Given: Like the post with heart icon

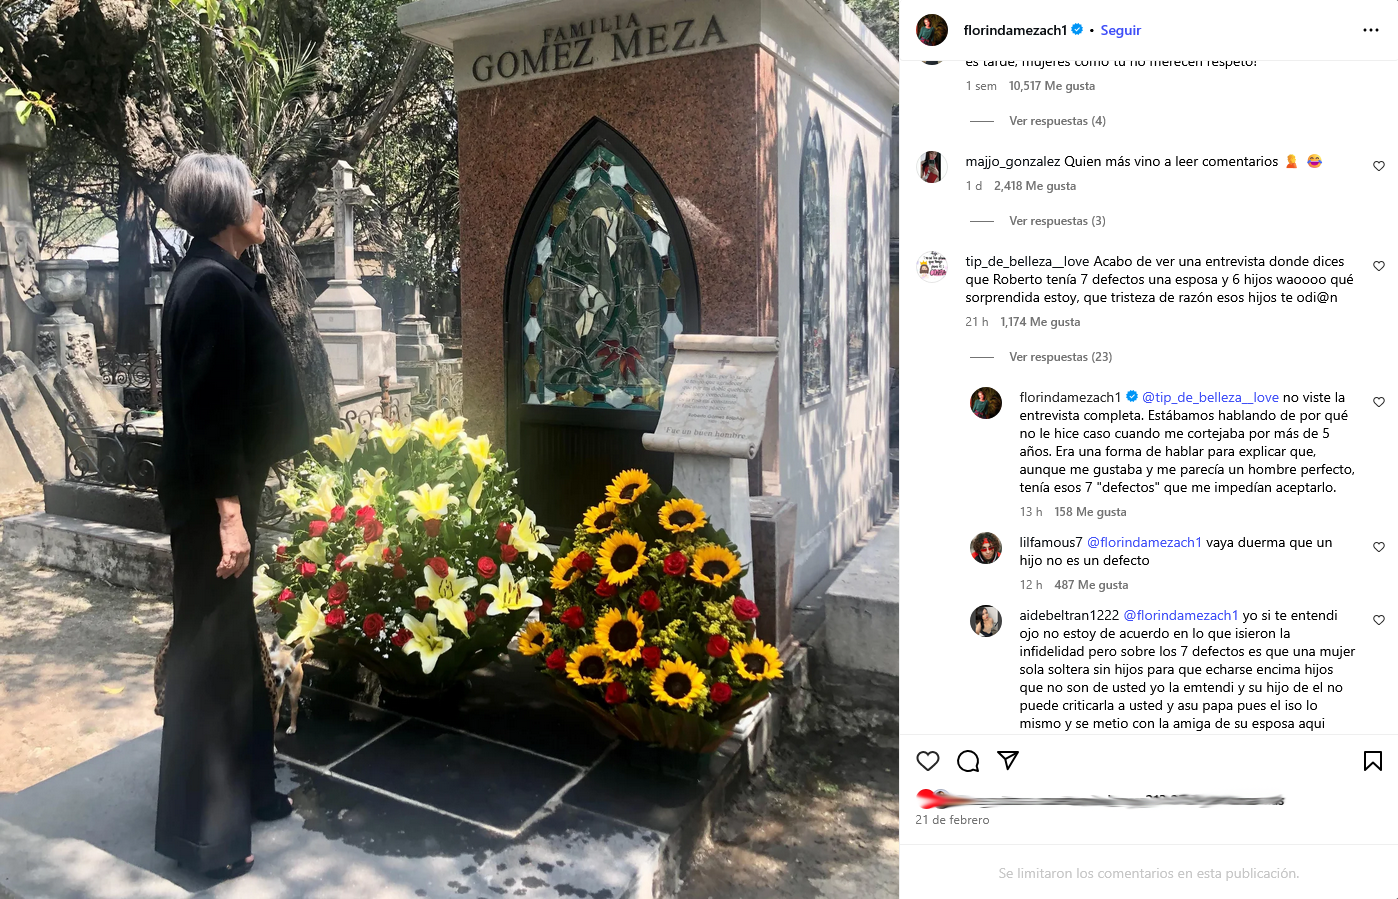Looking at the screenshot, I should [928, 761].
